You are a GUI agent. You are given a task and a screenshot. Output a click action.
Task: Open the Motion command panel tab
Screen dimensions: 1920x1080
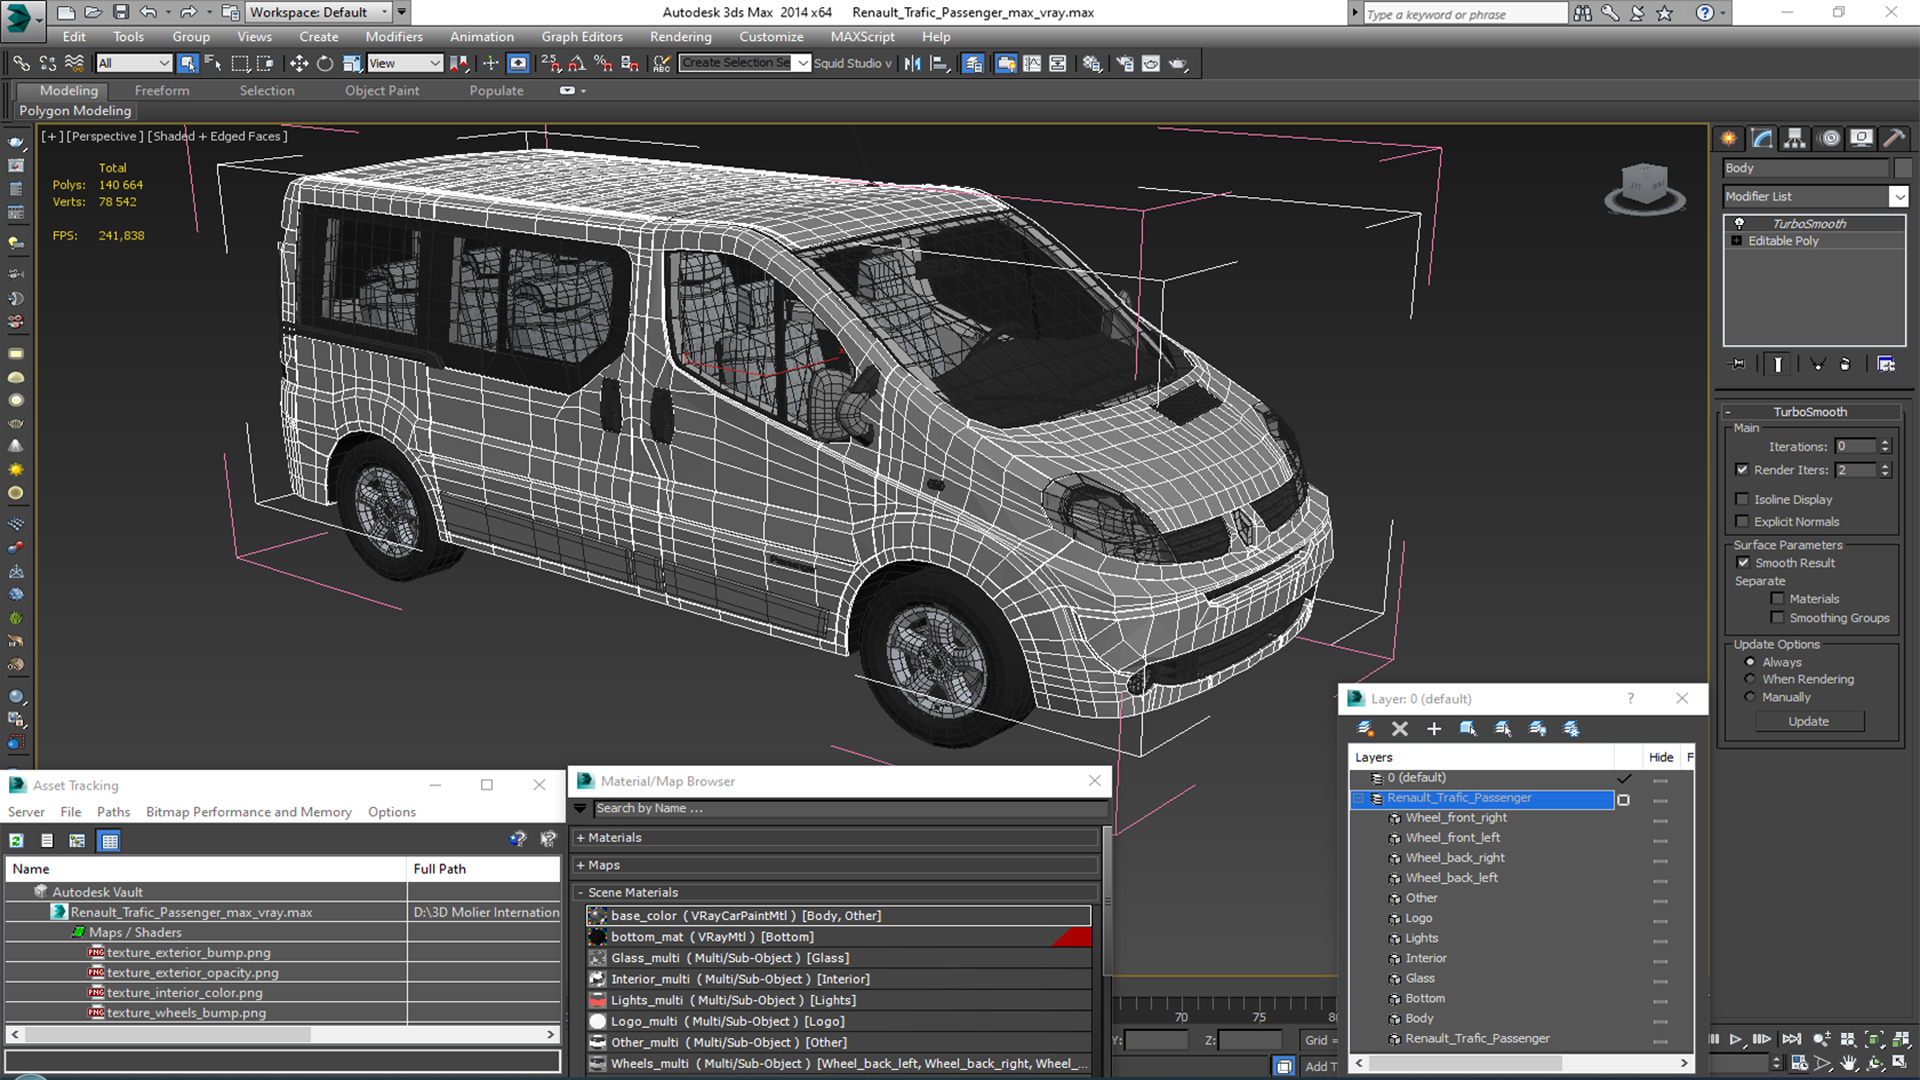[1829, 139]
